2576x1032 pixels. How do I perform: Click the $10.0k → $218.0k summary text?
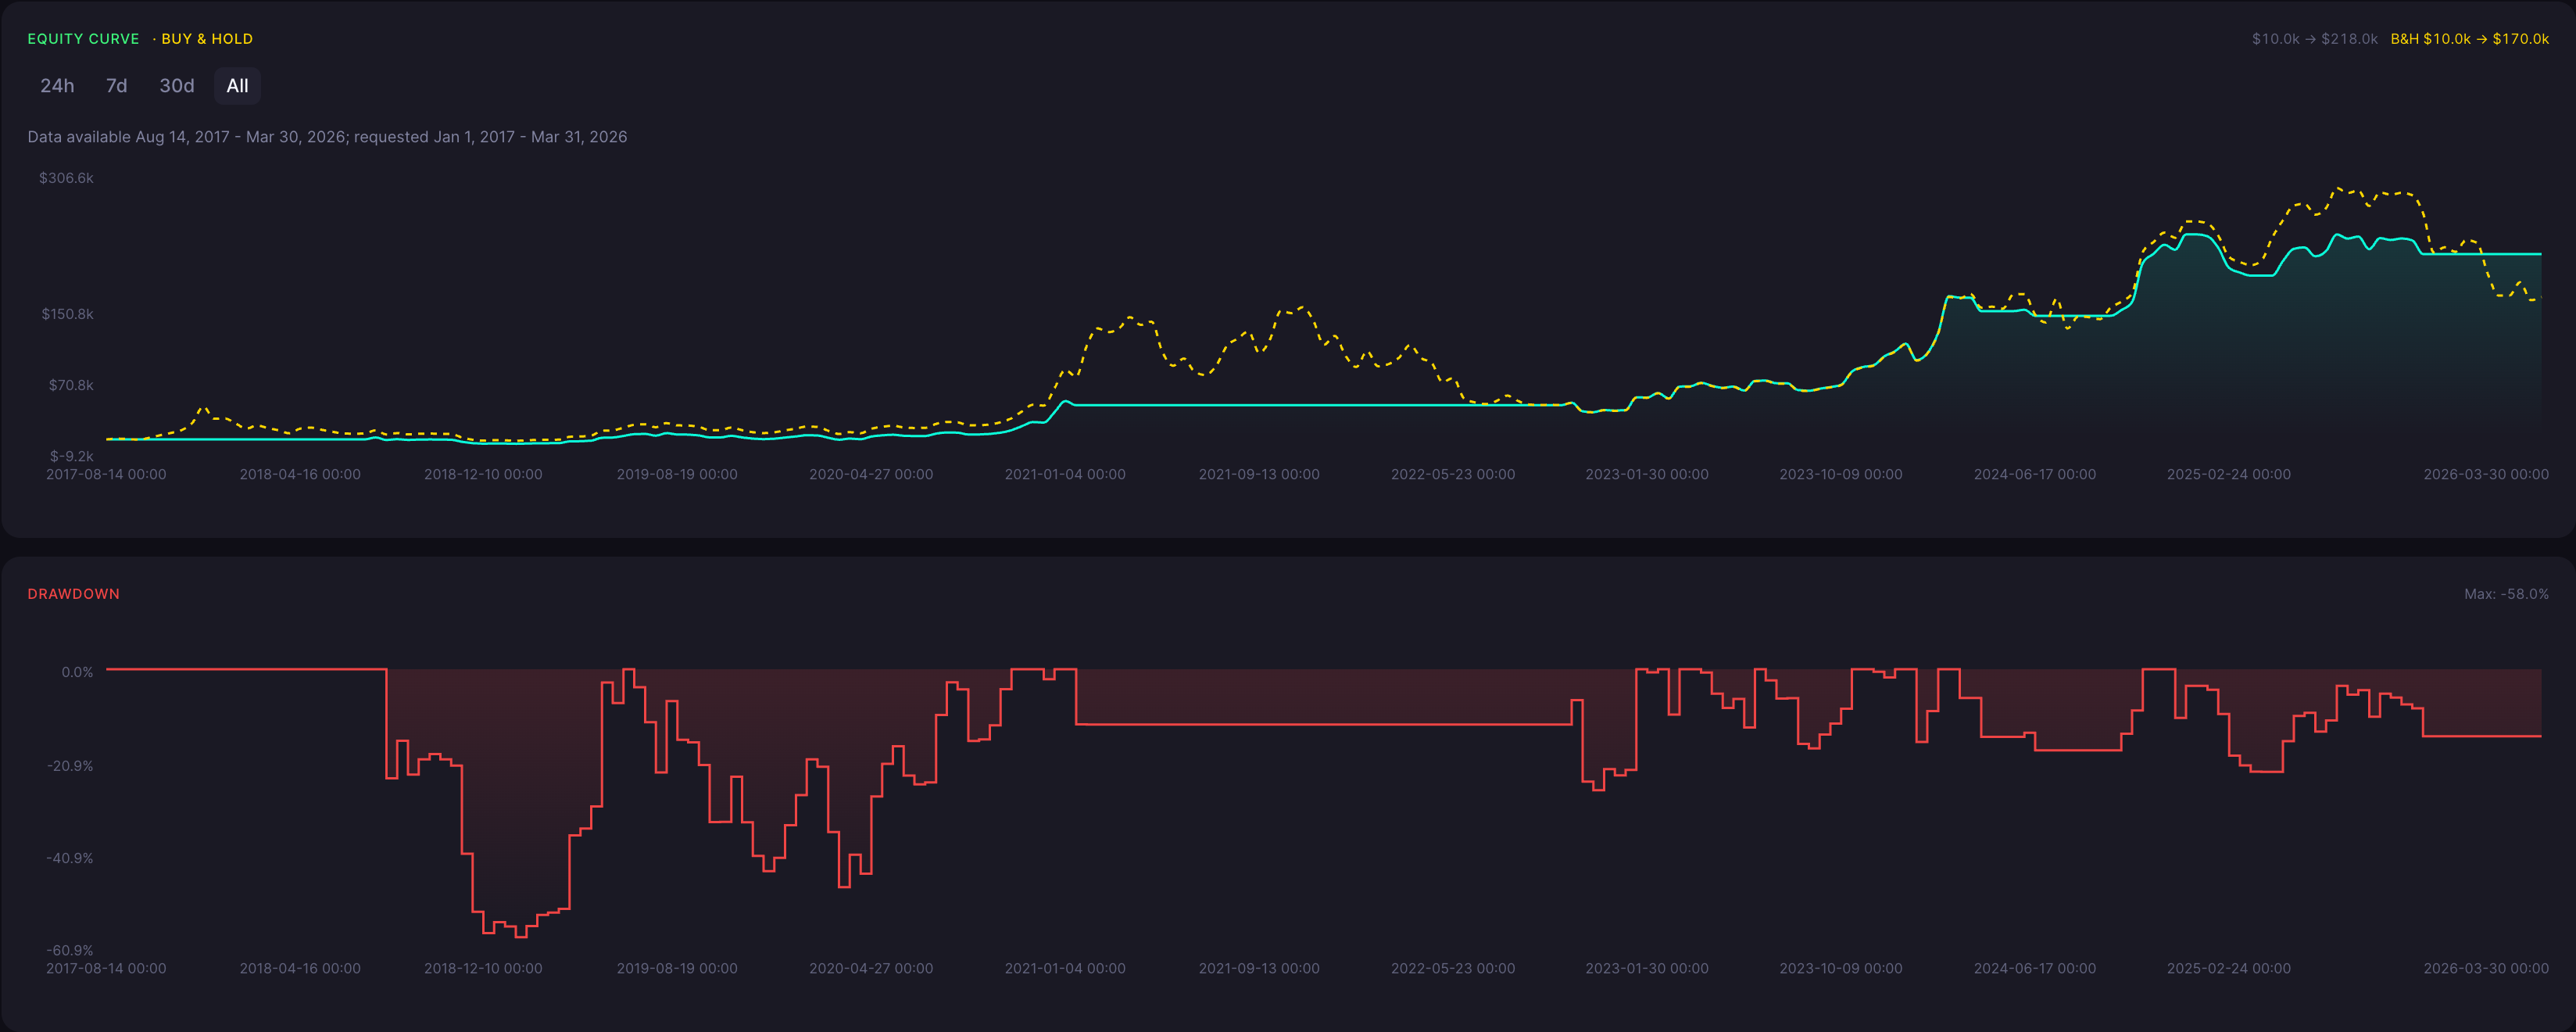pos(2314,39)
